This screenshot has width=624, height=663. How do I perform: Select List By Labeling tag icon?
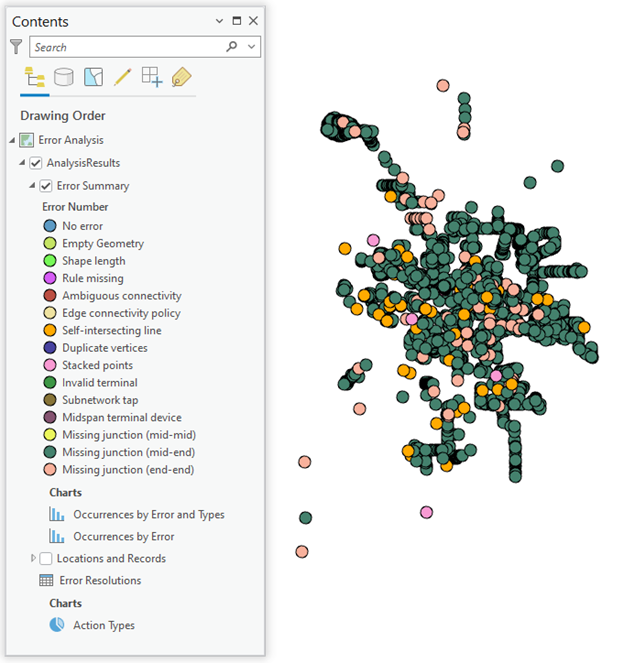pyautogui.click(x=181, y=77)
